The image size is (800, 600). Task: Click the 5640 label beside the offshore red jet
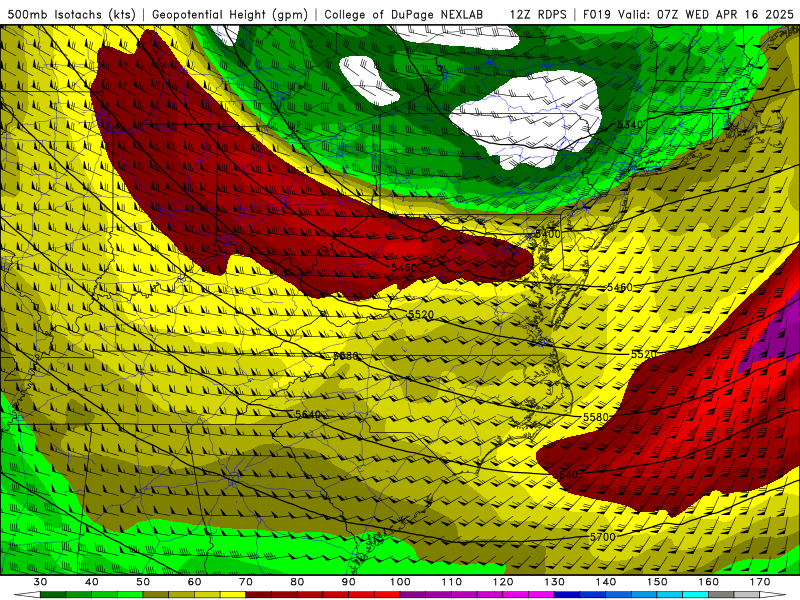(x=565, y=475)
